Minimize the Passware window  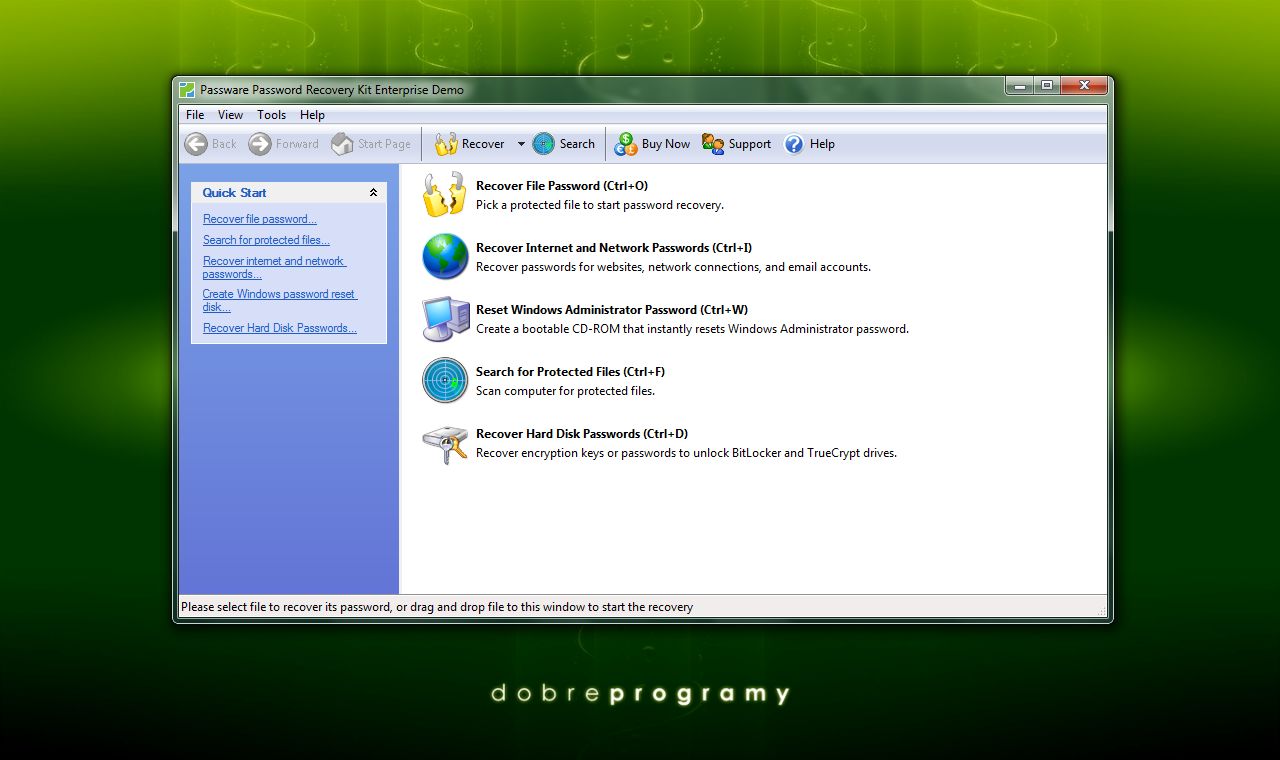click(x=1020, y=86)
